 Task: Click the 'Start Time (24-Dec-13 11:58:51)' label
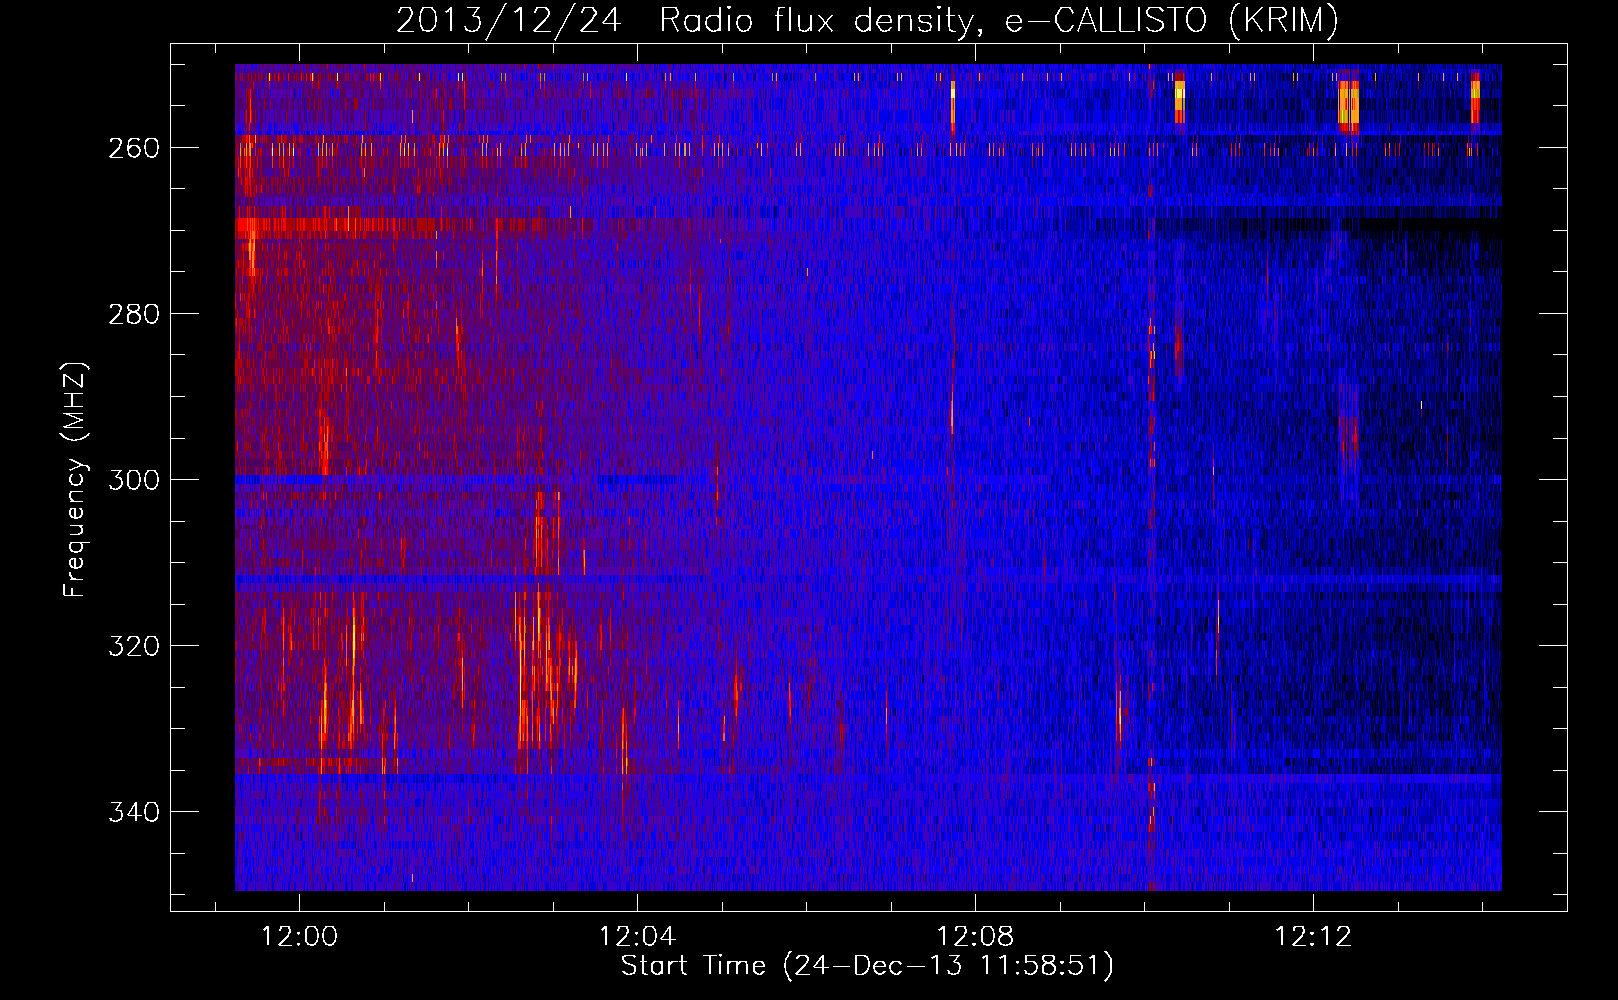tap(867, 966)
